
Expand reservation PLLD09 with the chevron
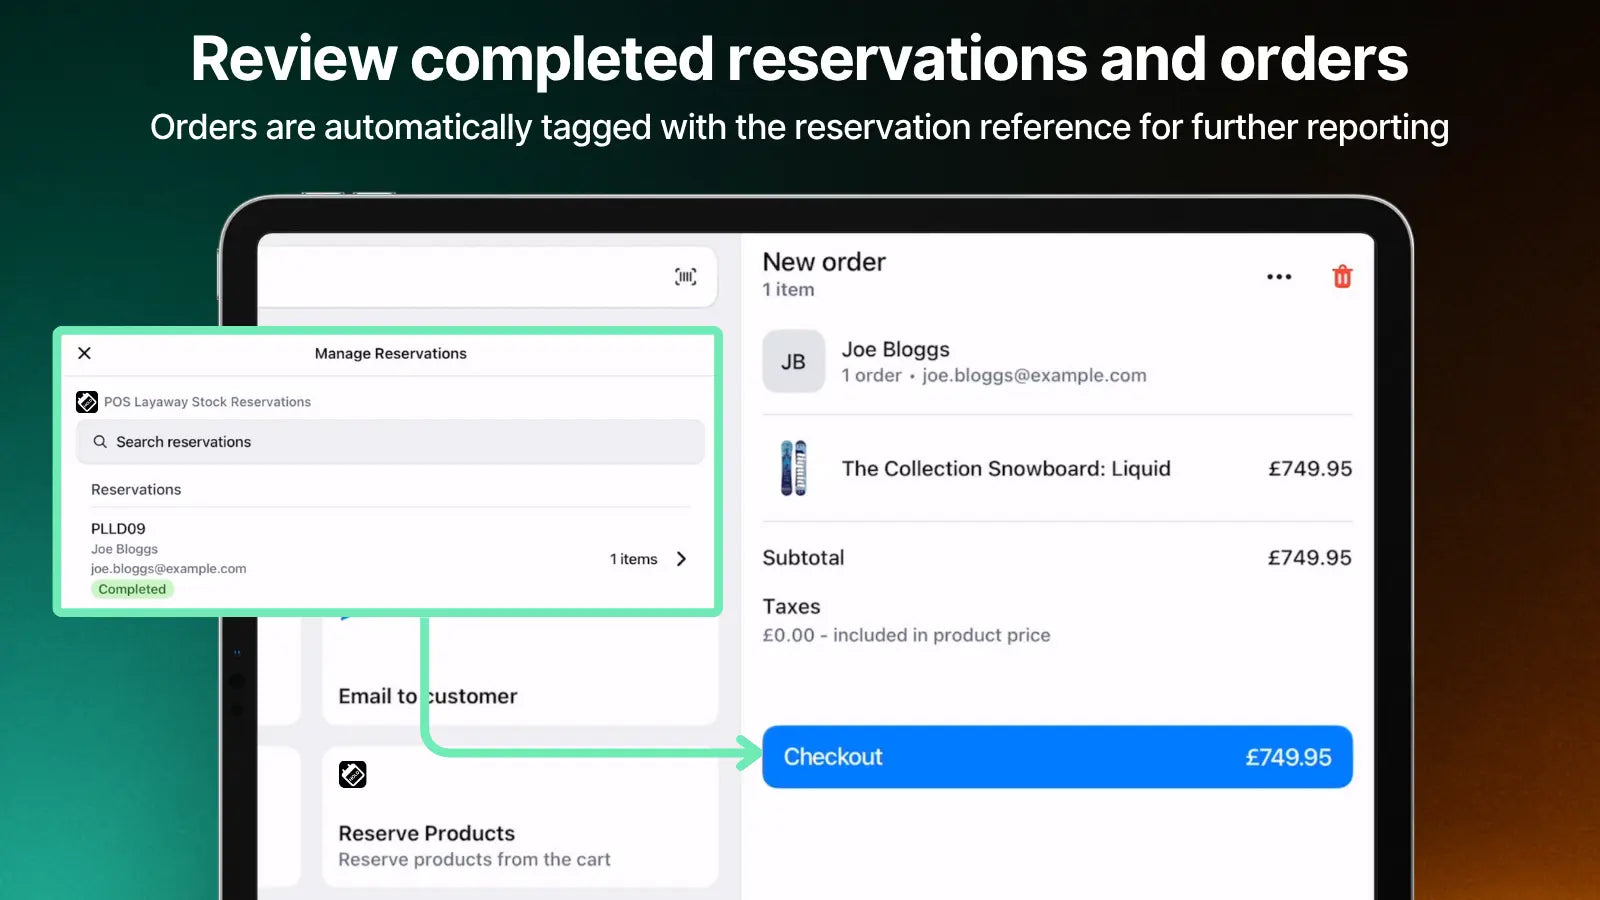pyautogui.click(x=681, y=559)
